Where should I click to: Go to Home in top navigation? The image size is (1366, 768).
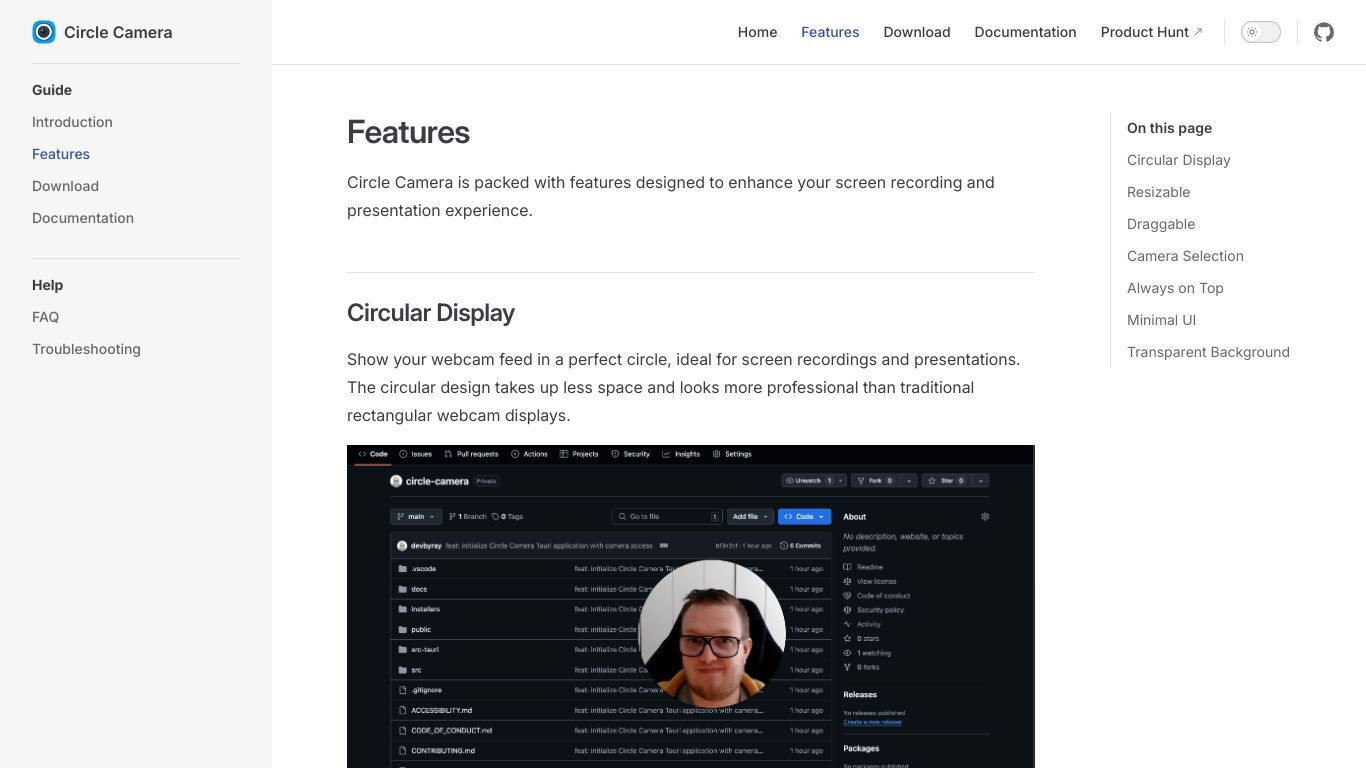[x=757, y=32]
